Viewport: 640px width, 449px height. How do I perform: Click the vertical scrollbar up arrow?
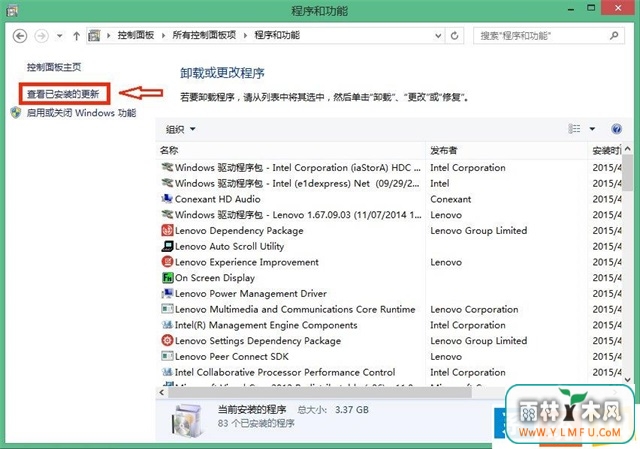627,149
